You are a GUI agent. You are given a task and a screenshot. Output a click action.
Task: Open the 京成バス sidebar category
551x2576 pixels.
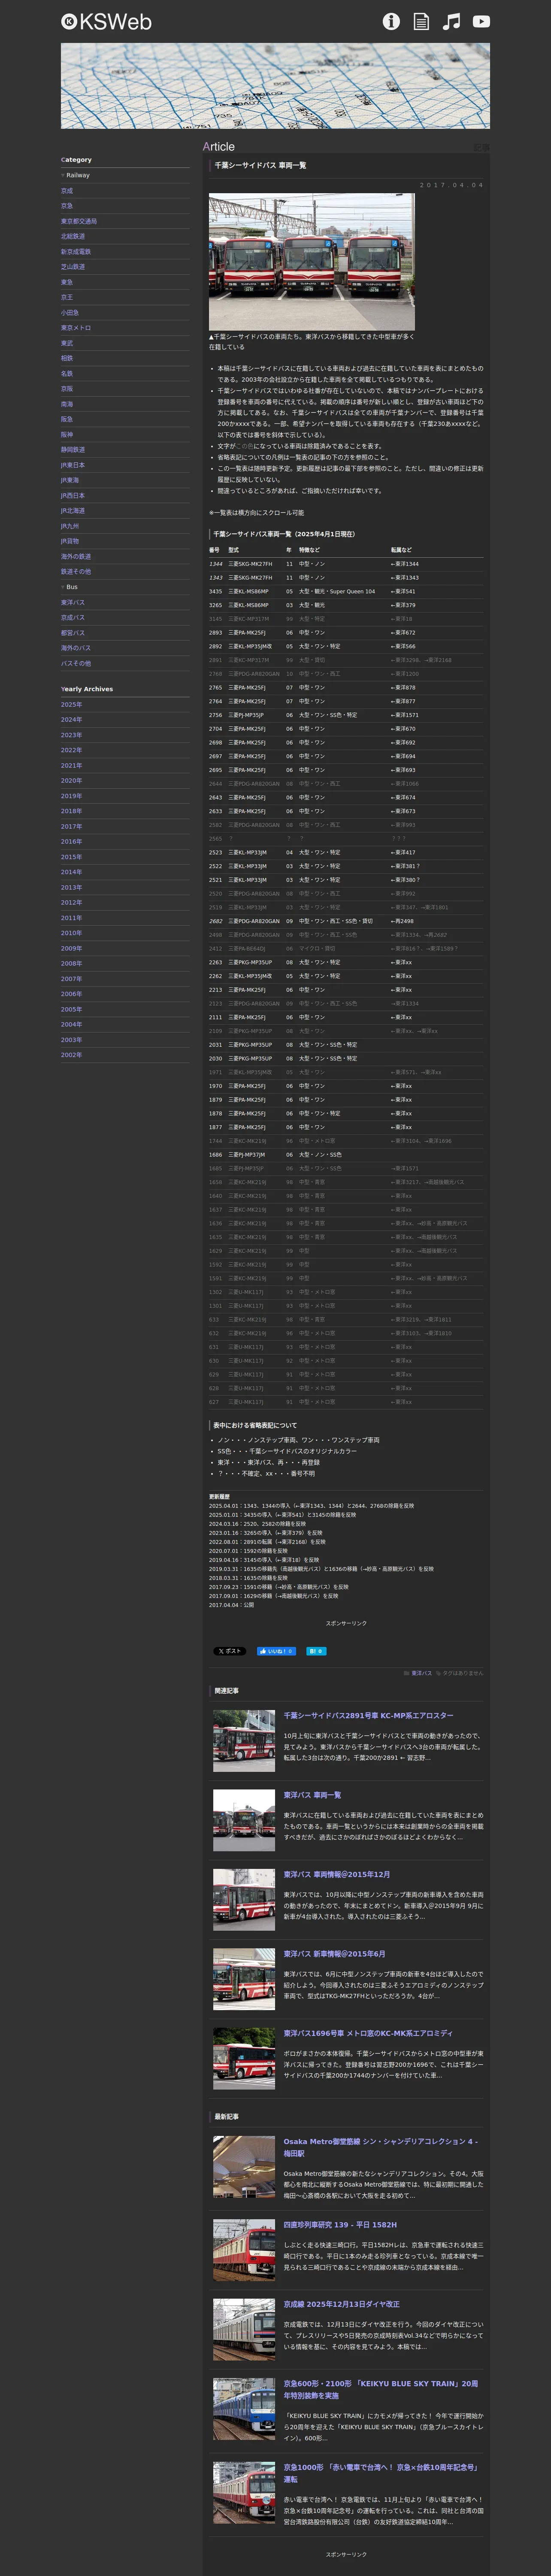[x=73, y=618]
